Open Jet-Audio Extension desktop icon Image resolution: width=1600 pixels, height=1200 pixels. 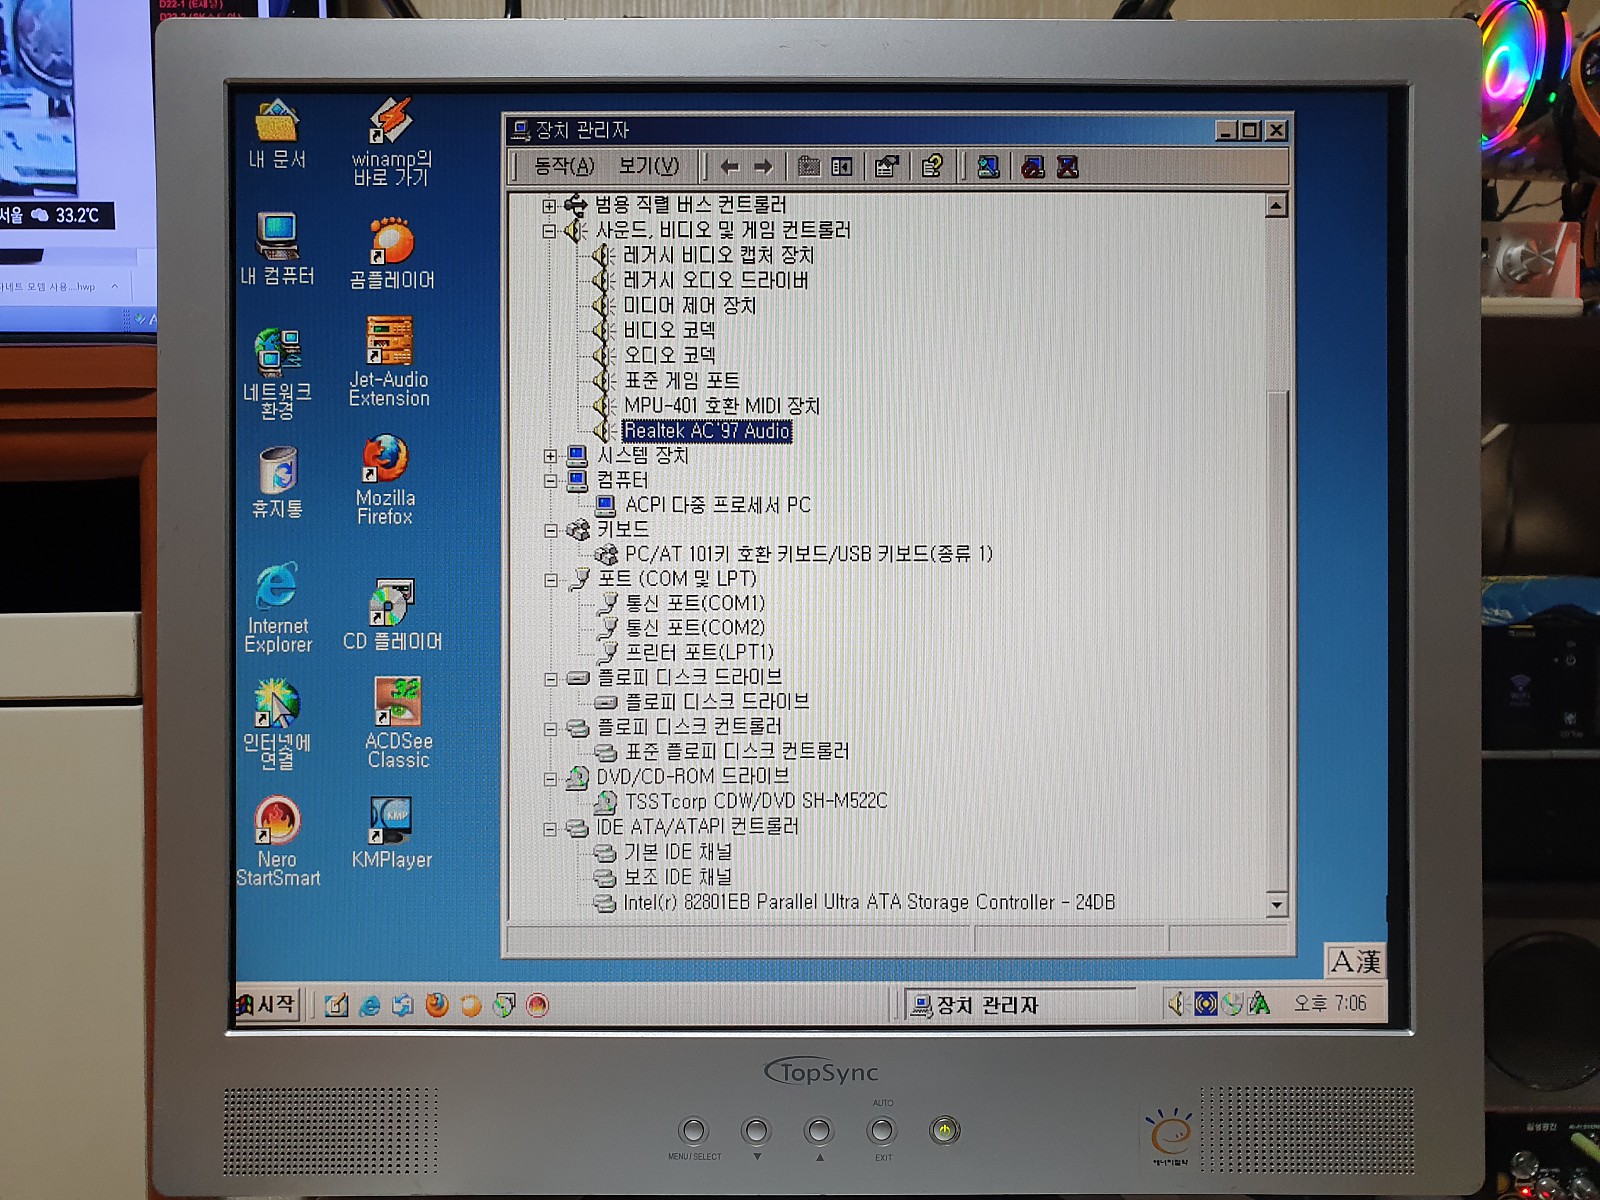click(389, 362)
